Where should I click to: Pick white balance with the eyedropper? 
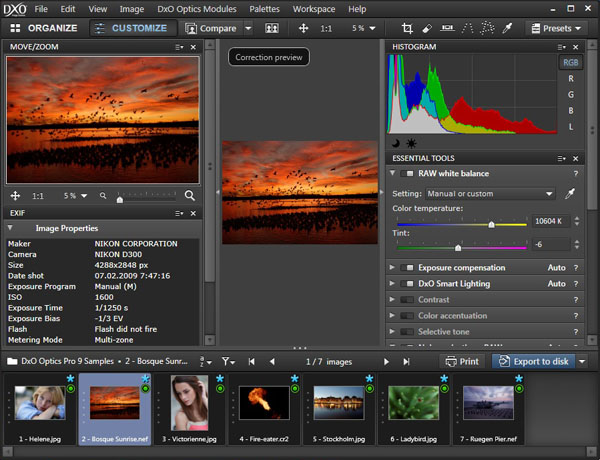(570, 194)
